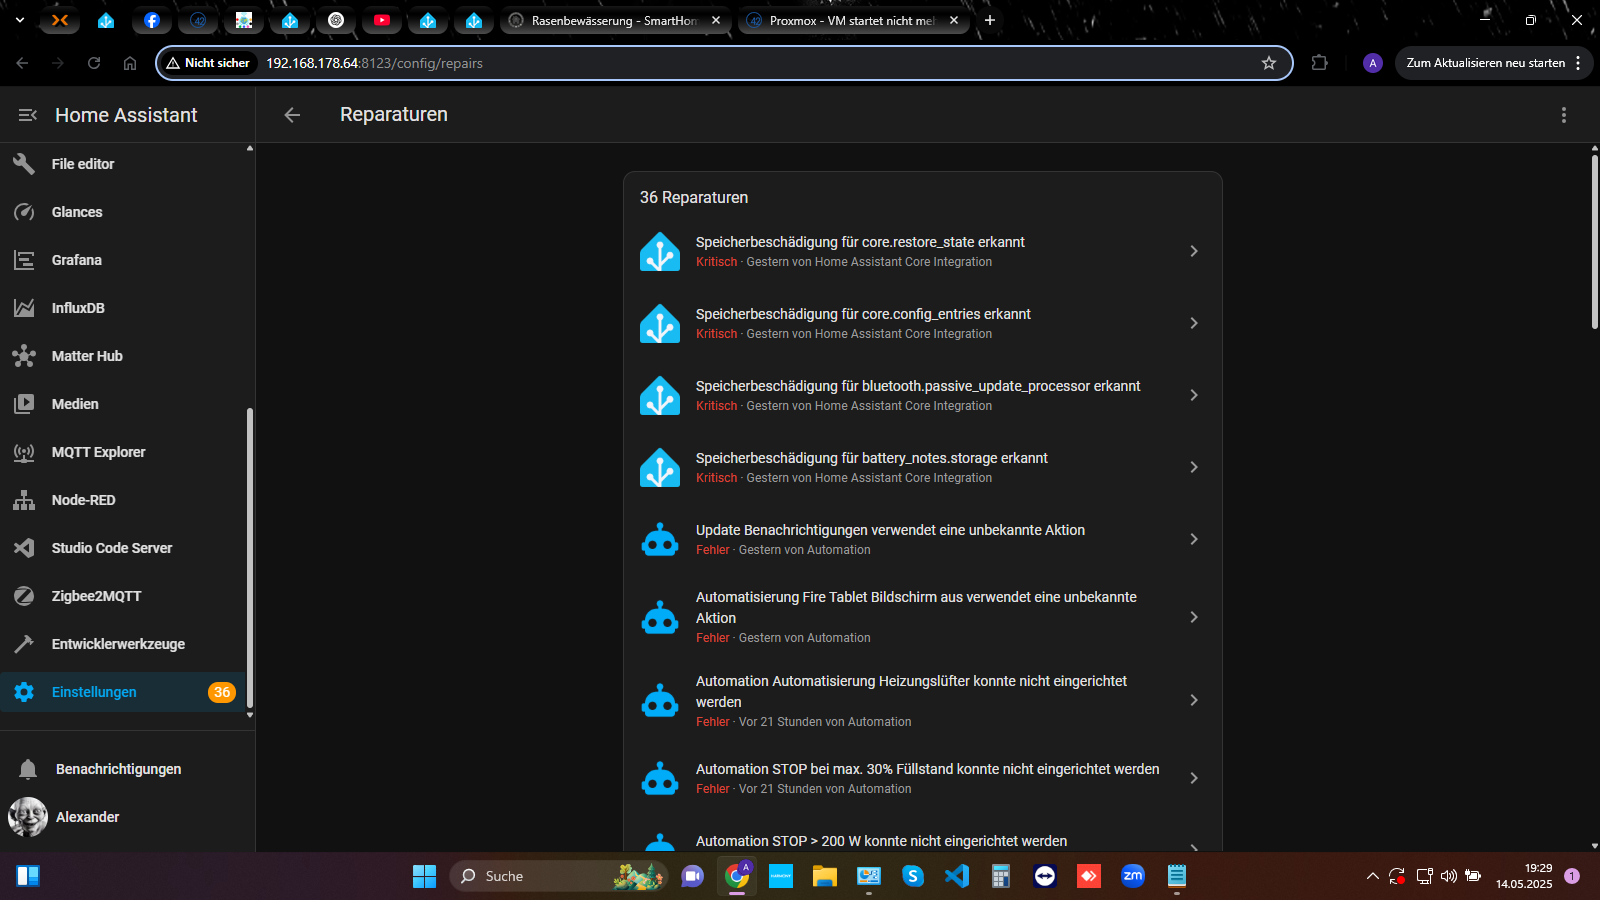The image size is (1600, 900).
Task: Click the back arrow beside Reparaturen
Action: click(292, 115)
